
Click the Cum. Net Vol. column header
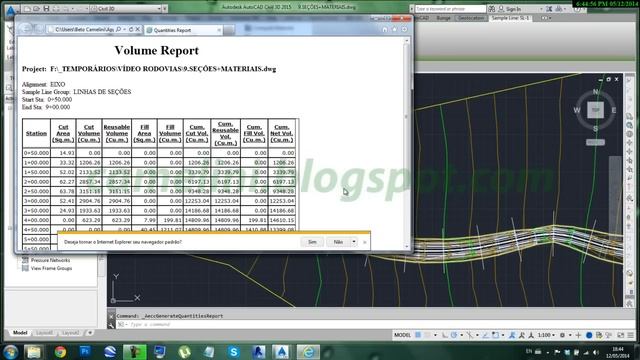tap(282, 133)
